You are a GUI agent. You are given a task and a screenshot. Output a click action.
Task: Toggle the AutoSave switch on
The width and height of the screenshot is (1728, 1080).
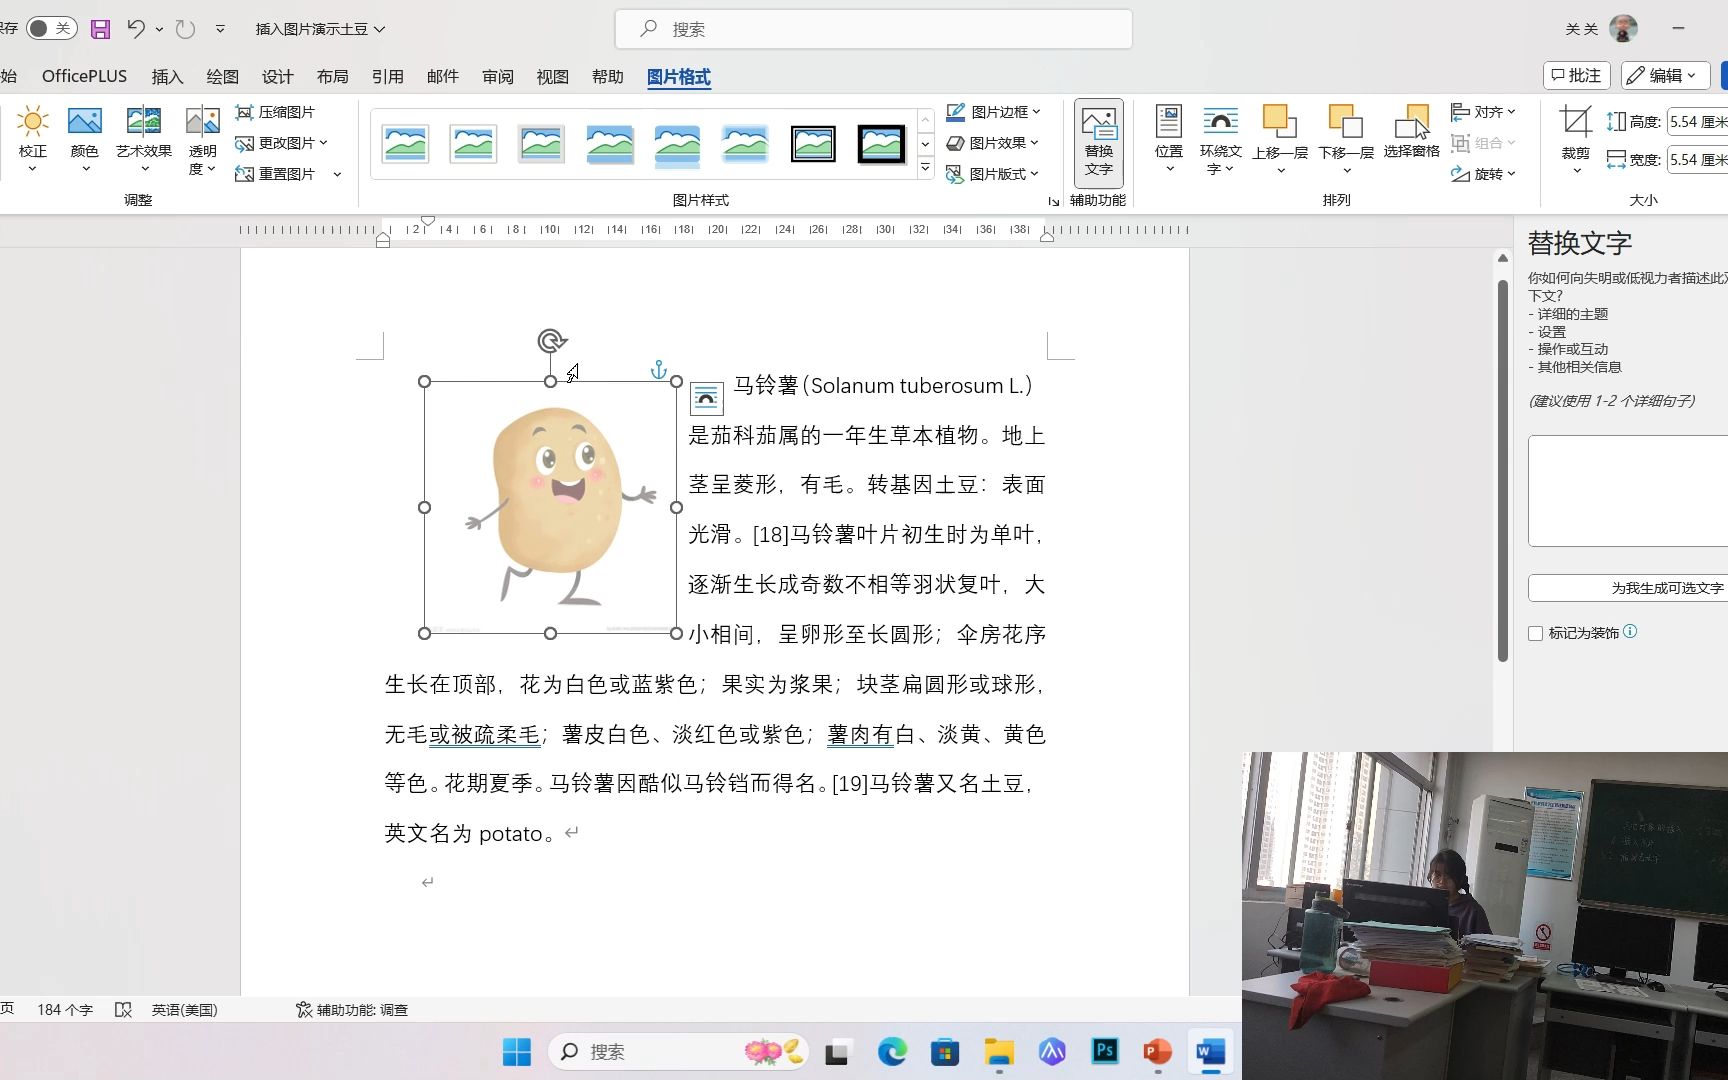pos(50,28)
